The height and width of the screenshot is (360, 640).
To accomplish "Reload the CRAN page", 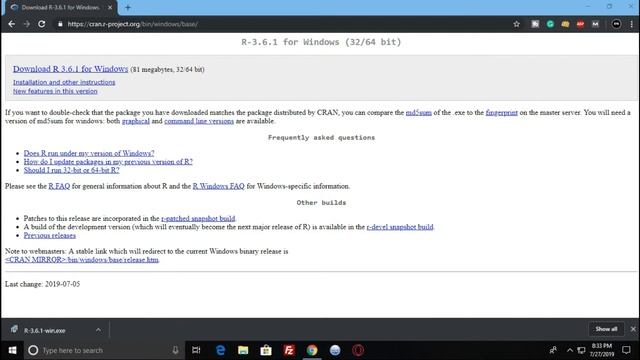I will pos(42,24).
